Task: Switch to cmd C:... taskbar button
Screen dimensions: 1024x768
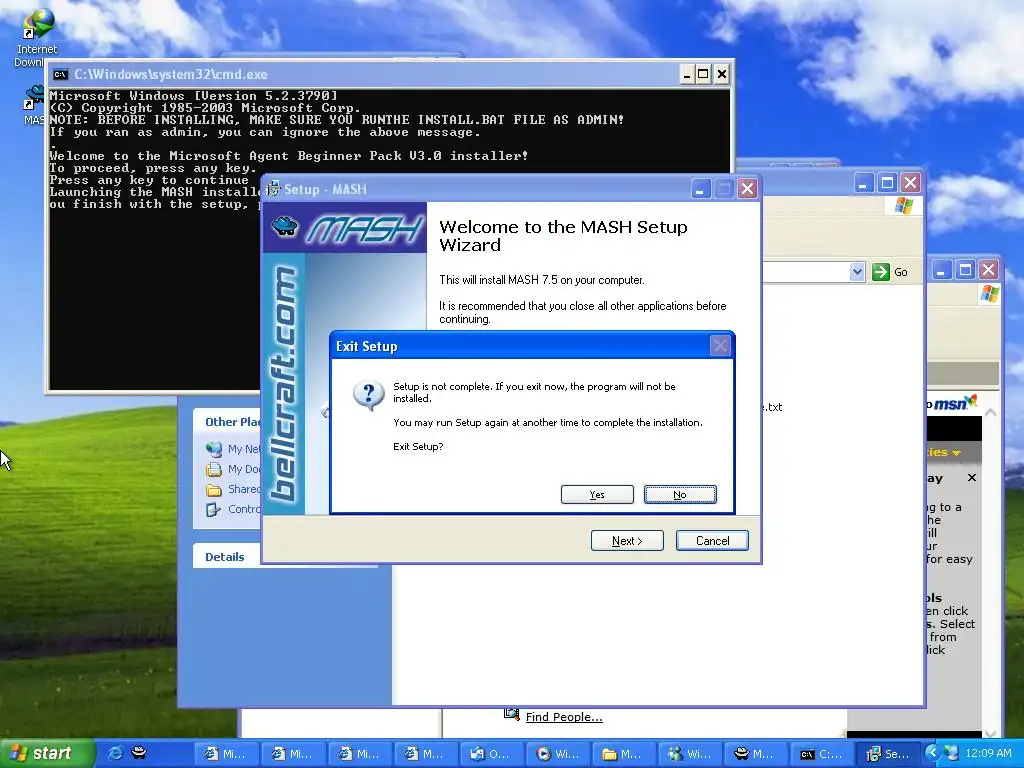Action: [822, 754]
